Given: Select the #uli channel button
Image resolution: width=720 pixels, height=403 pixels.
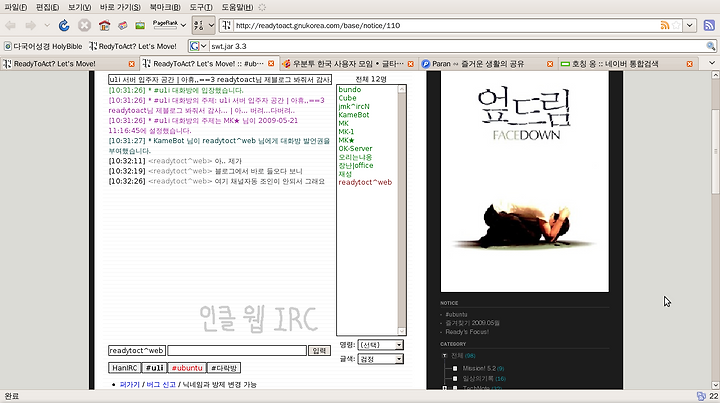Looking at the screenshot, I should 154,368.
